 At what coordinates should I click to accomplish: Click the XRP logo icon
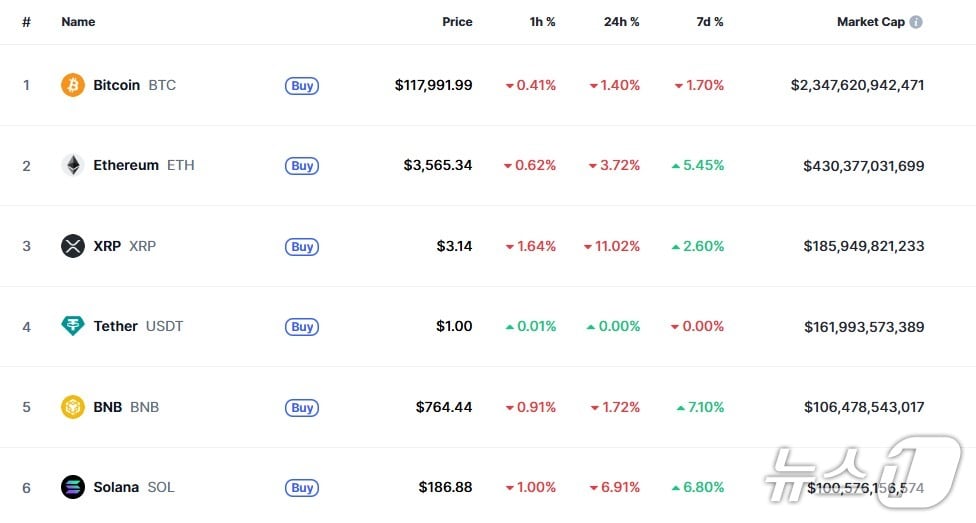(x=73, y=246)
